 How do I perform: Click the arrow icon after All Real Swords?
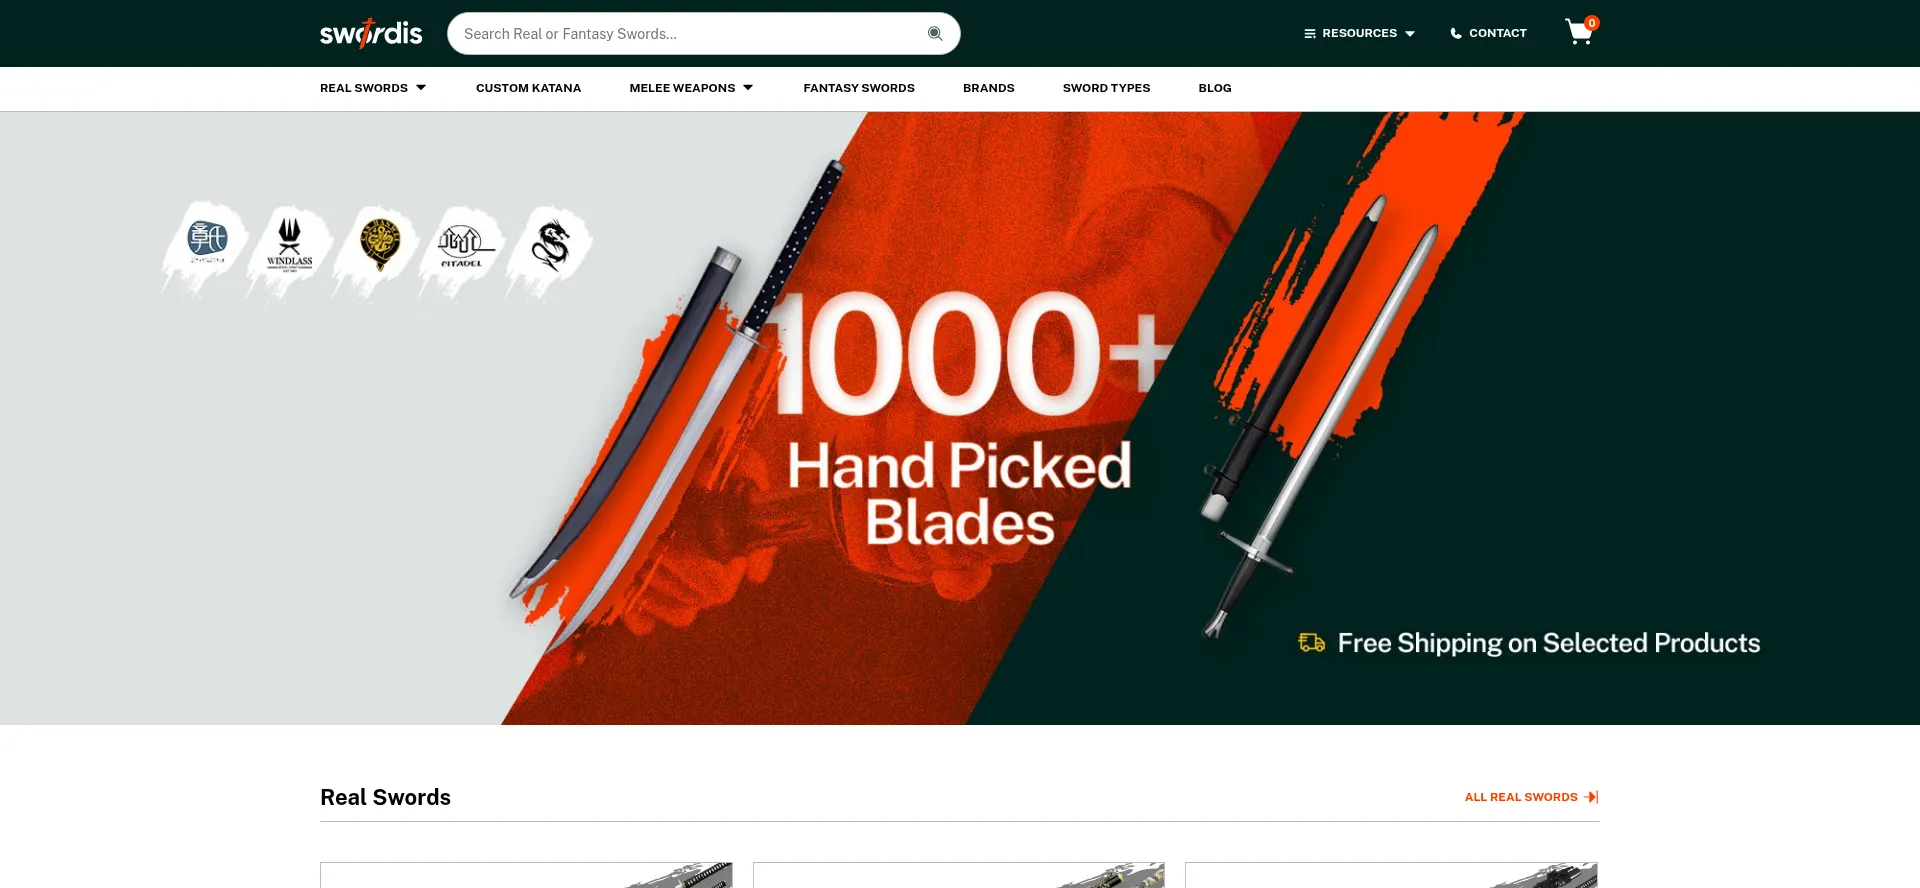pyautogui.click(x=1591, y=797)
